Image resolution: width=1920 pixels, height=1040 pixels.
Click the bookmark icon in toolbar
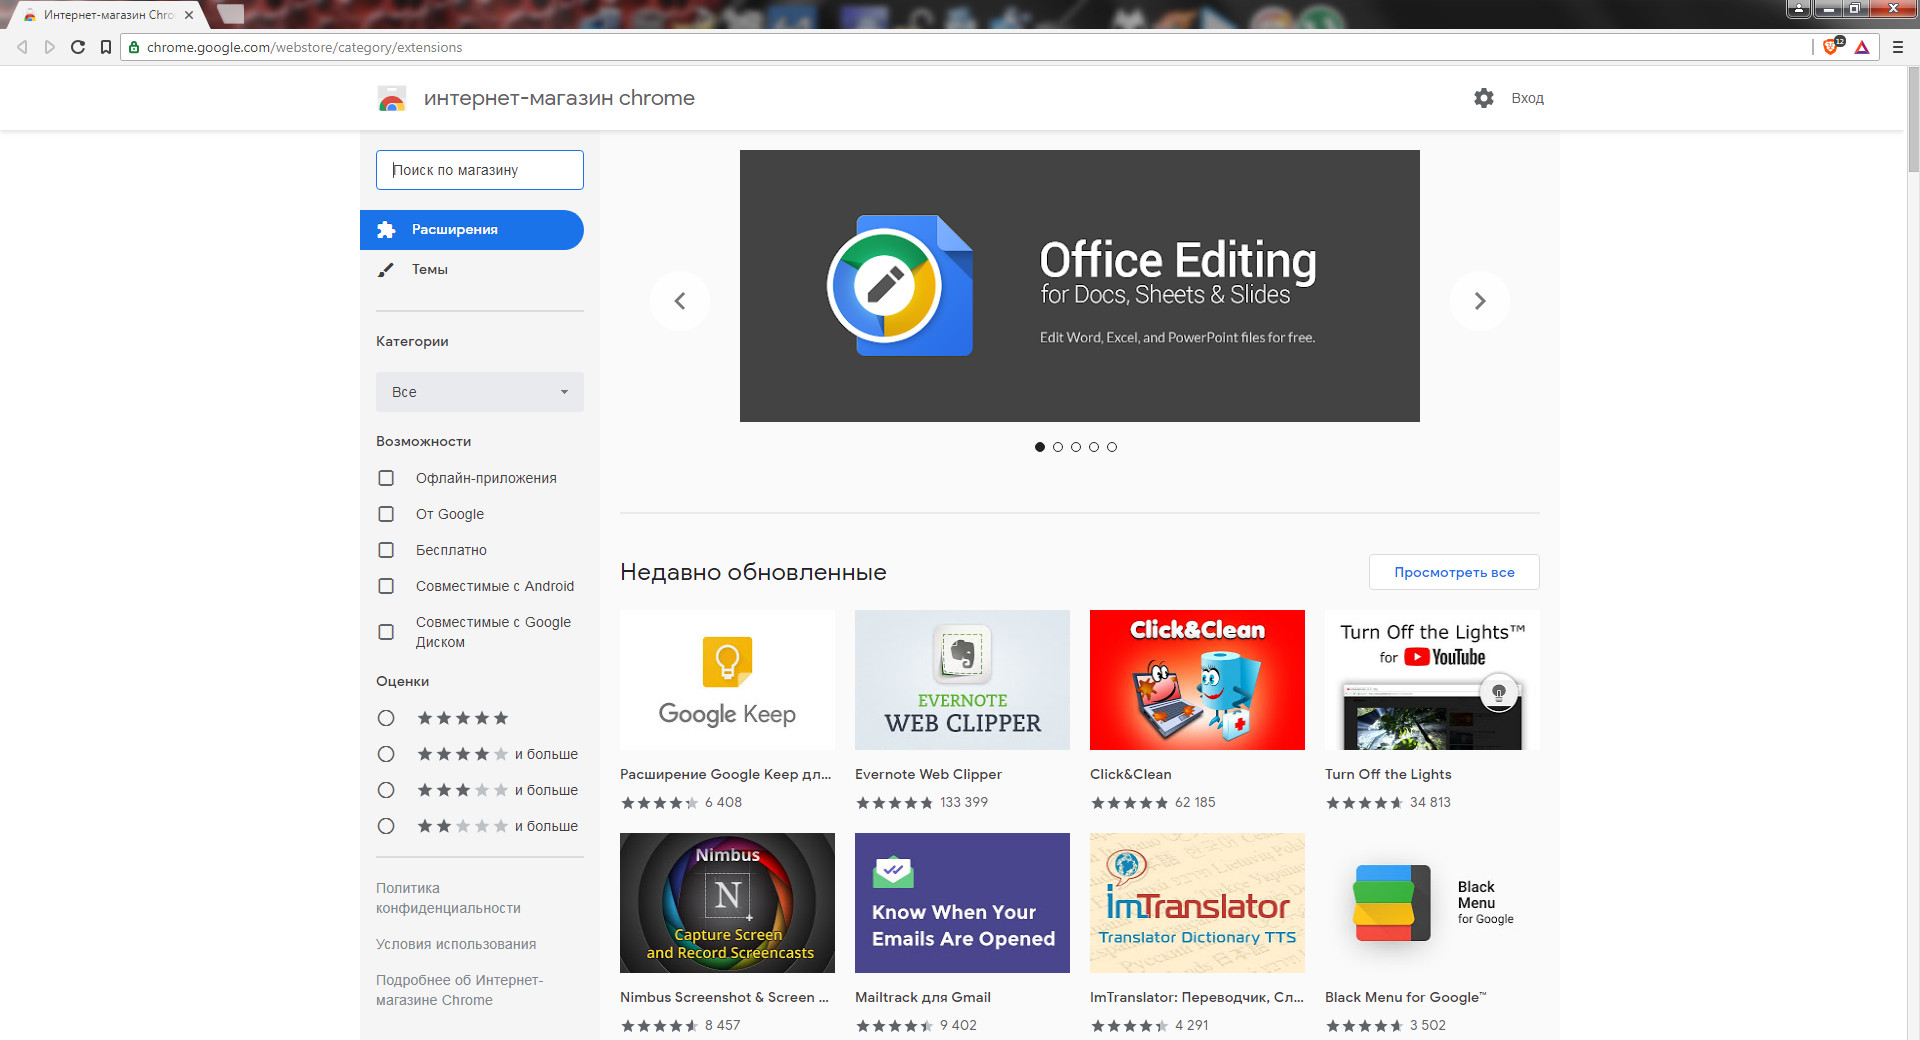[x=106, y=47]
